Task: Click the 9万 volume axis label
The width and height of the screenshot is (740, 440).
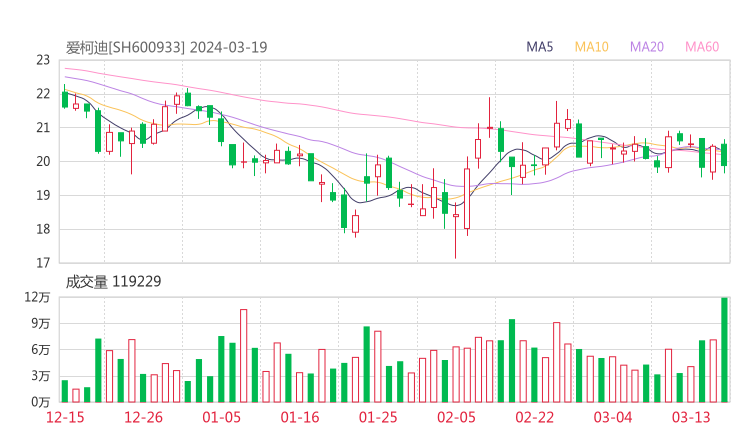Action: [41, 323]
